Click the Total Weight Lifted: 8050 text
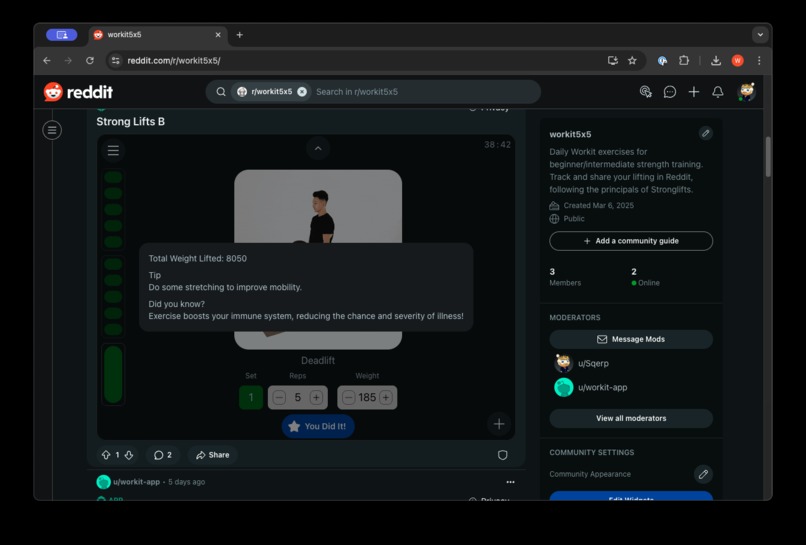This screenshot has height=545, width=806. point(197,259)
